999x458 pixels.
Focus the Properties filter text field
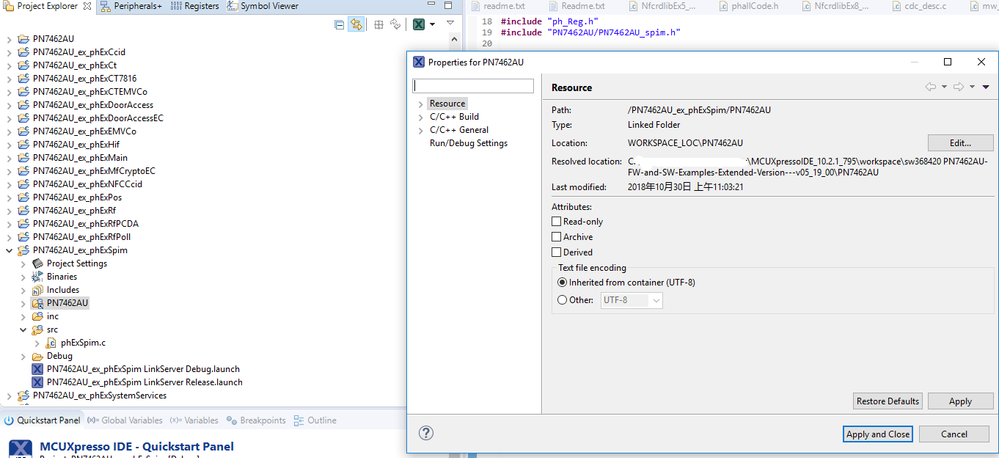click(x=473, y=86)
